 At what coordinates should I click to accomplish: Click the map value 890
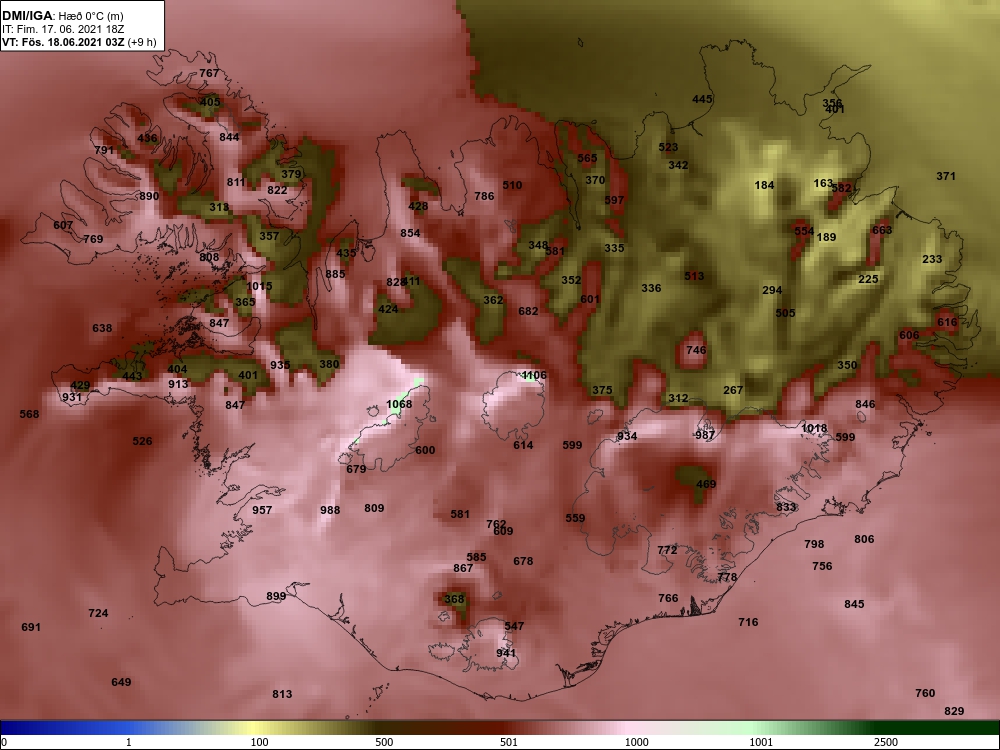point(149,196)
